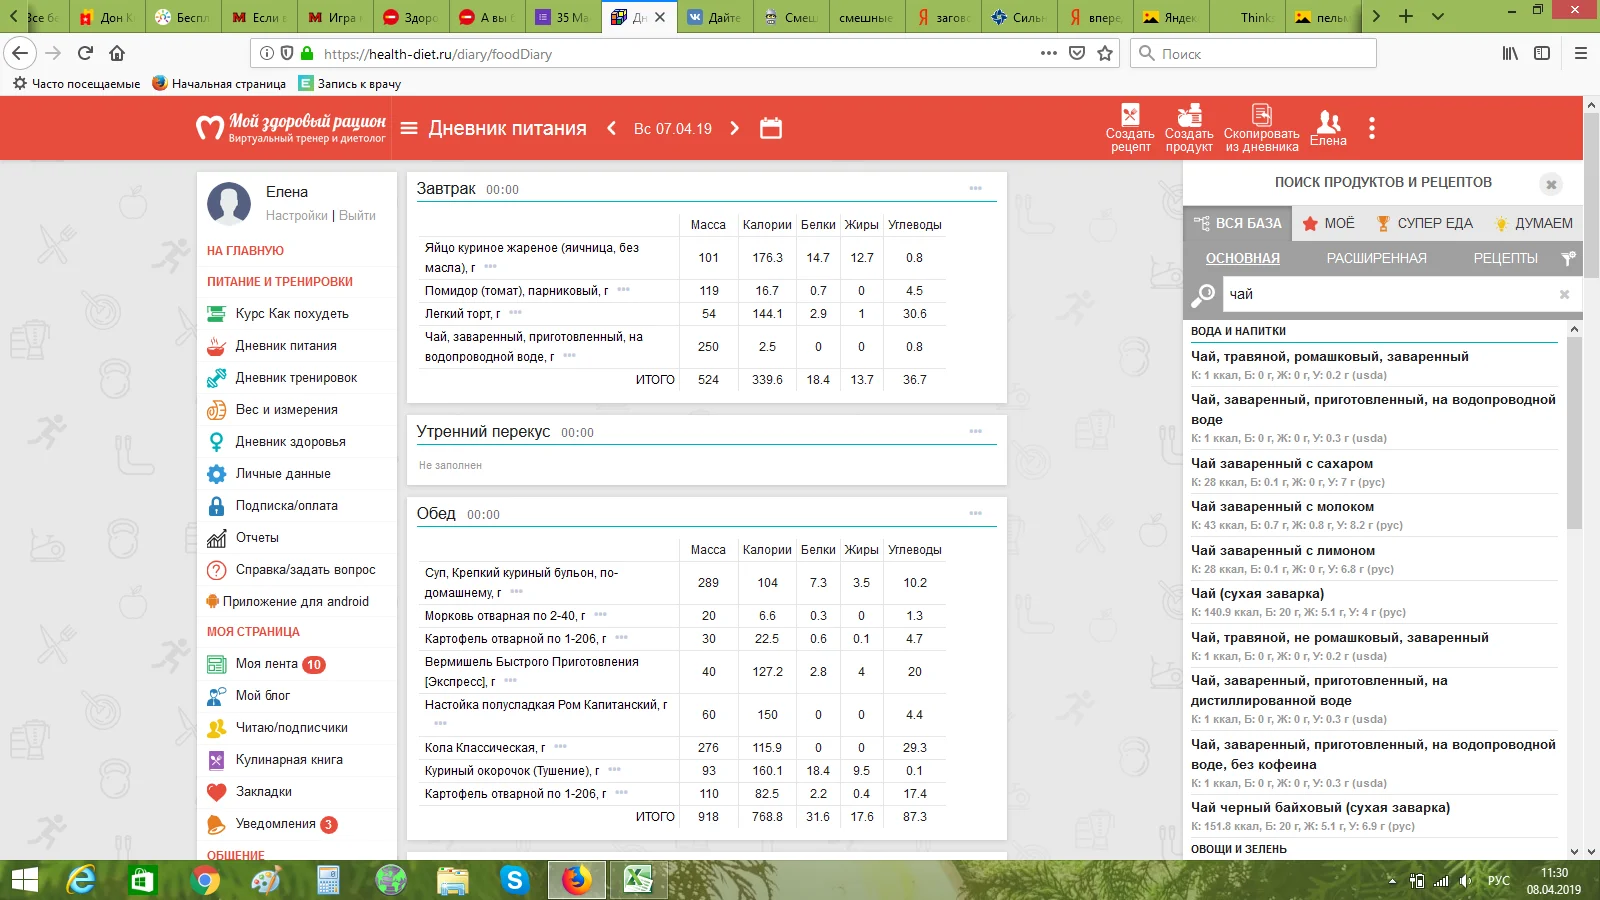1600x900 pixels.
Task: Click Скопировать из дневника icon
Action: click(1262, 116)
